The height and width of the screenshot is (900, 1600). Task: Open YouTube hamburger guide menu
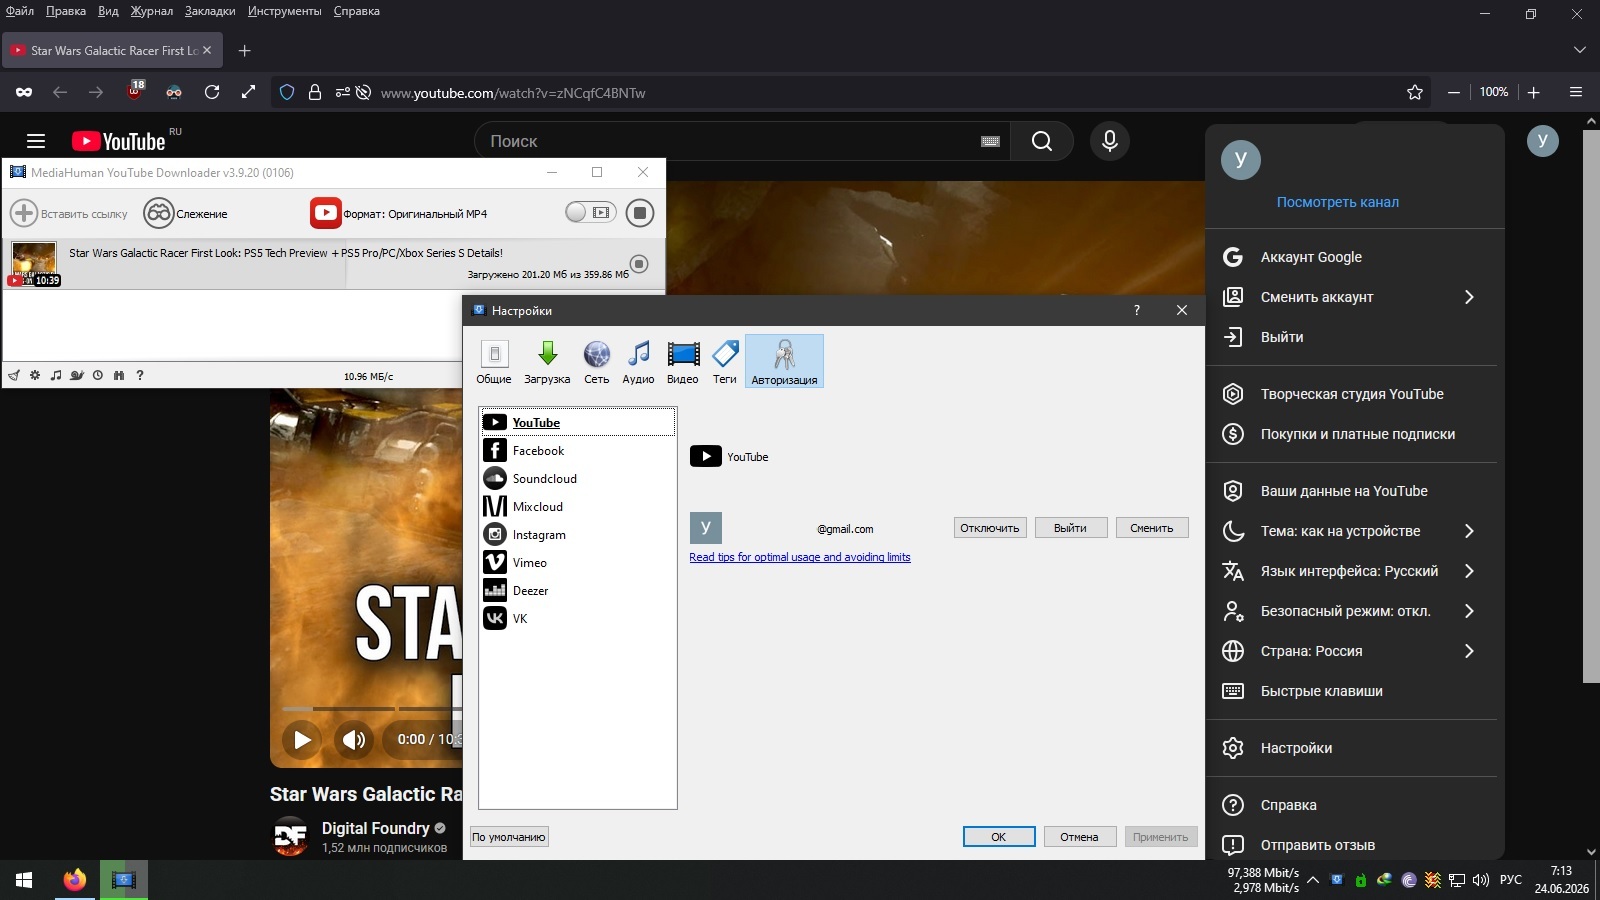tap(36, 141)
